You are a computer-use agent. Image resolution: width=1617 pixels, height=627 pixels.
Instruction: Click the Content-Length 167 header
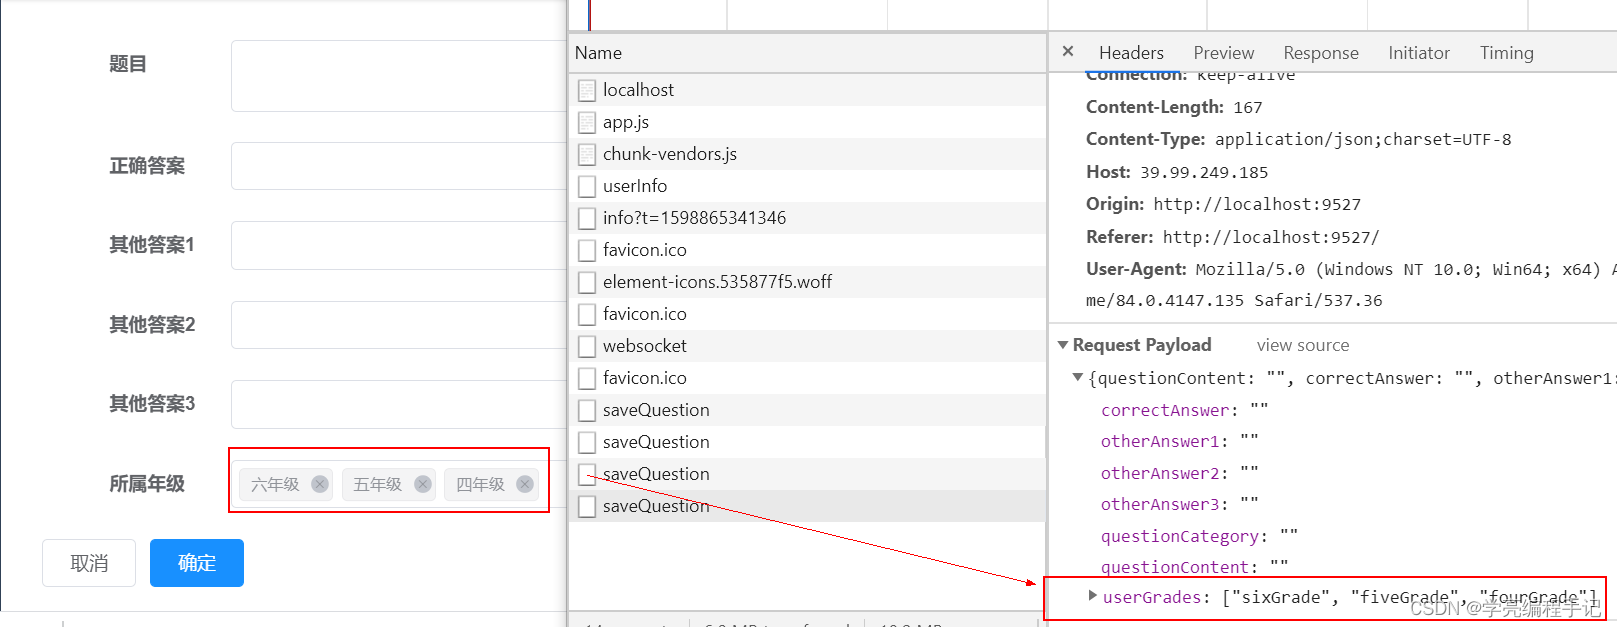coord(1174,107)
